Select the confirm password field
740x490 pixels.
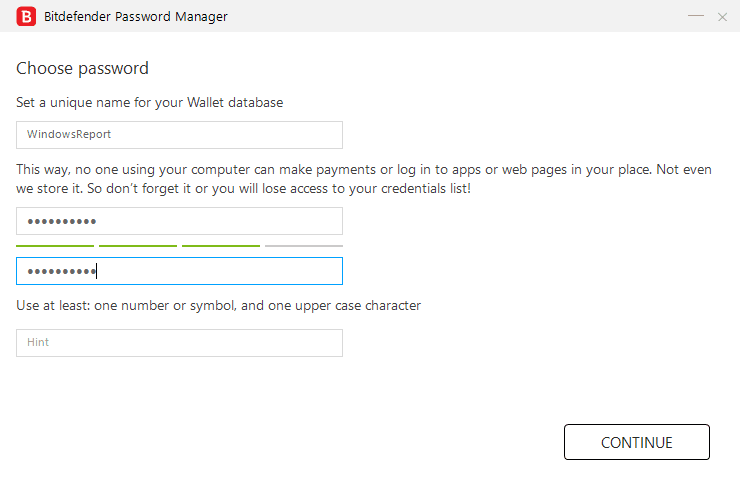179,271
